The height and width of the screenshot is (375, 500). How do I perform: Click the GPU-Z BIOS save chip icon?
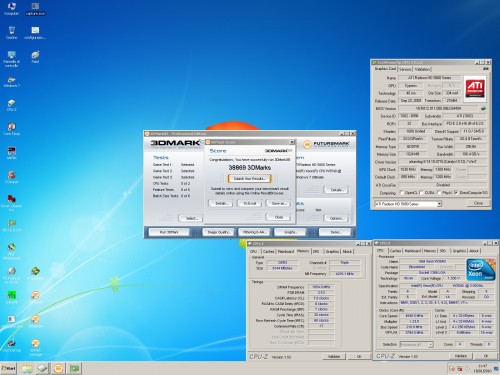483,108
